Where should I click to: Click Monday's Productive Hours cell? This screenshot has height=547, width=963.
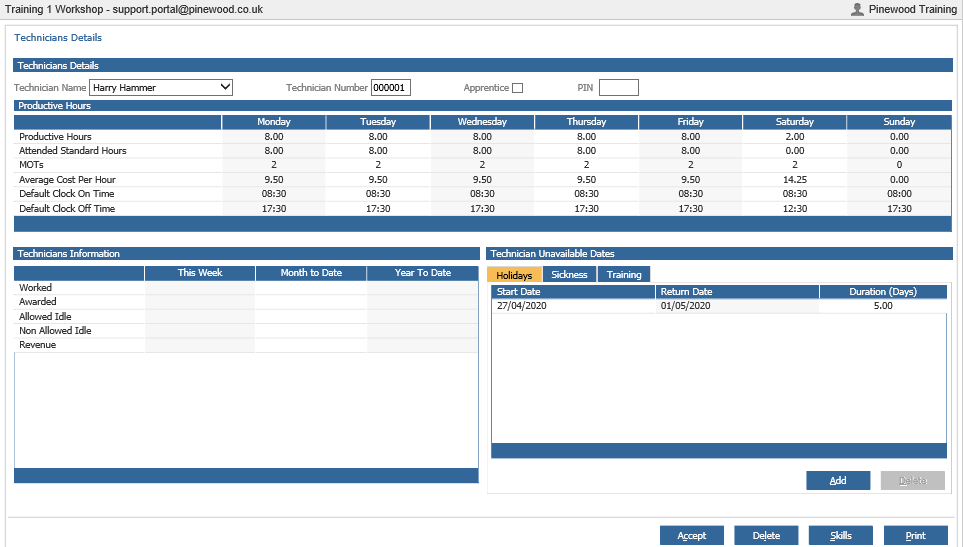274,136
